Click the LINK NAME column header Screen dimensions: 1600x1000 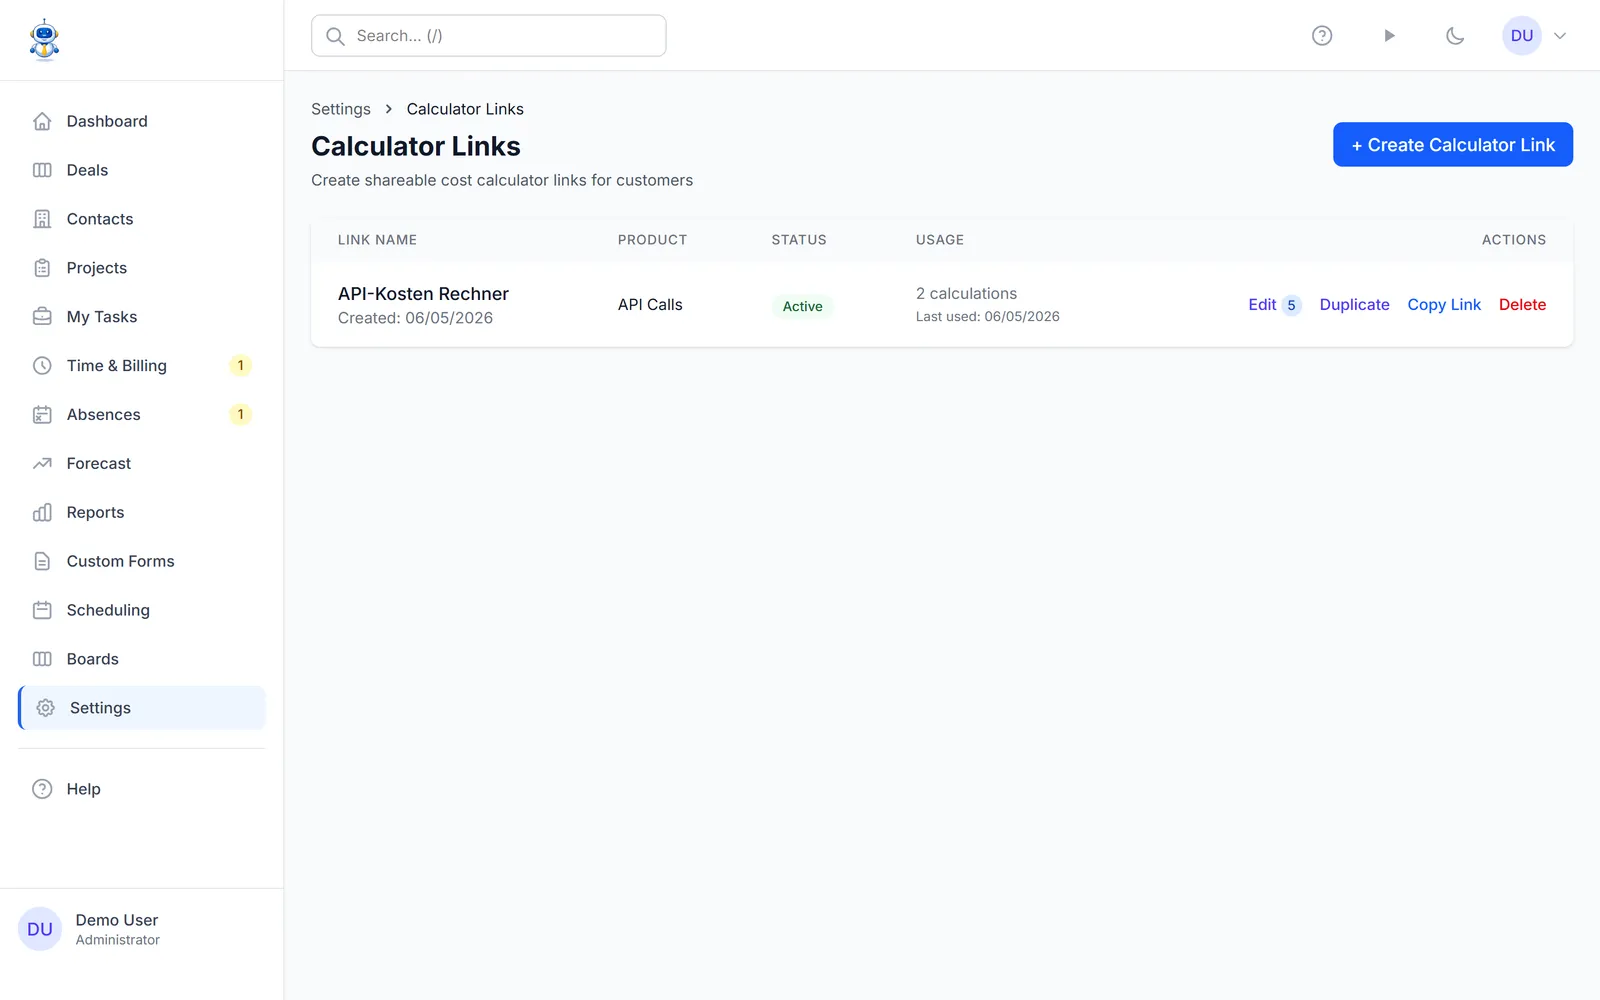pos(377,240)
